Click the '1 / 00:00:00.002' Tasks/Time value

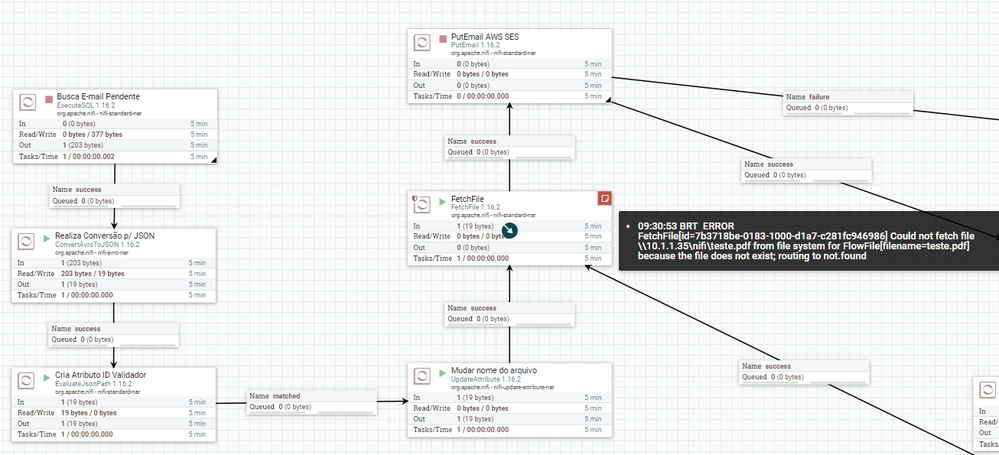(89, 157)
